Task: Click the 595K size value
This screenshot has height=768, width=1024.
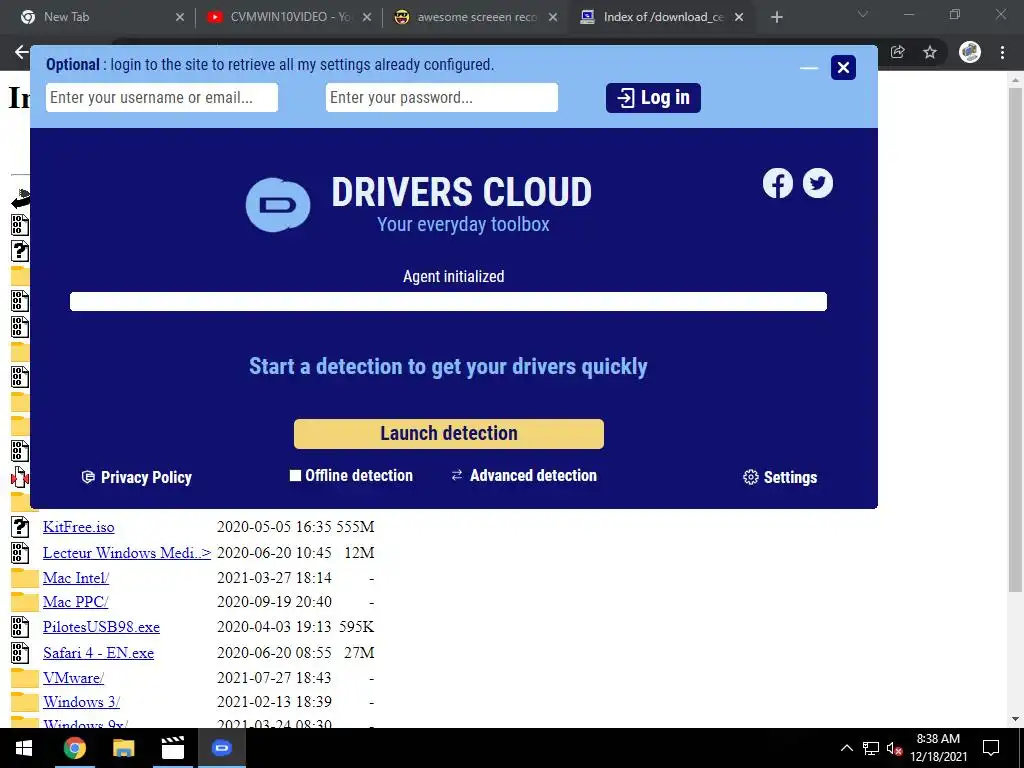Action: (357, 627)
